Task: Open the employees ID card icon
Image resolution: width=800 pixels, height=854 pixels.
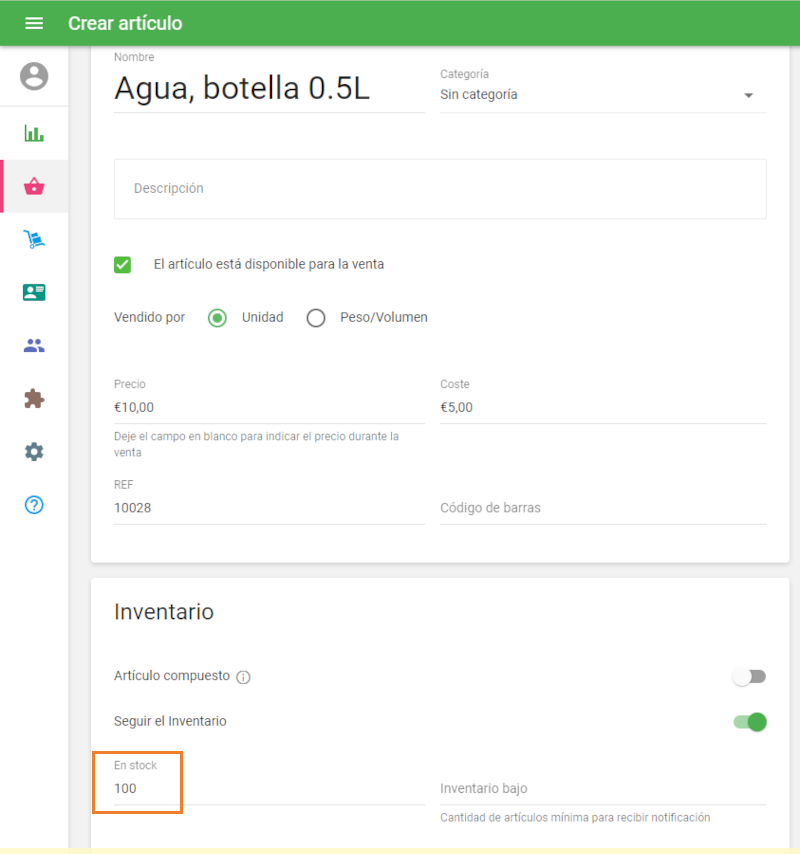Action: (34, 292)
